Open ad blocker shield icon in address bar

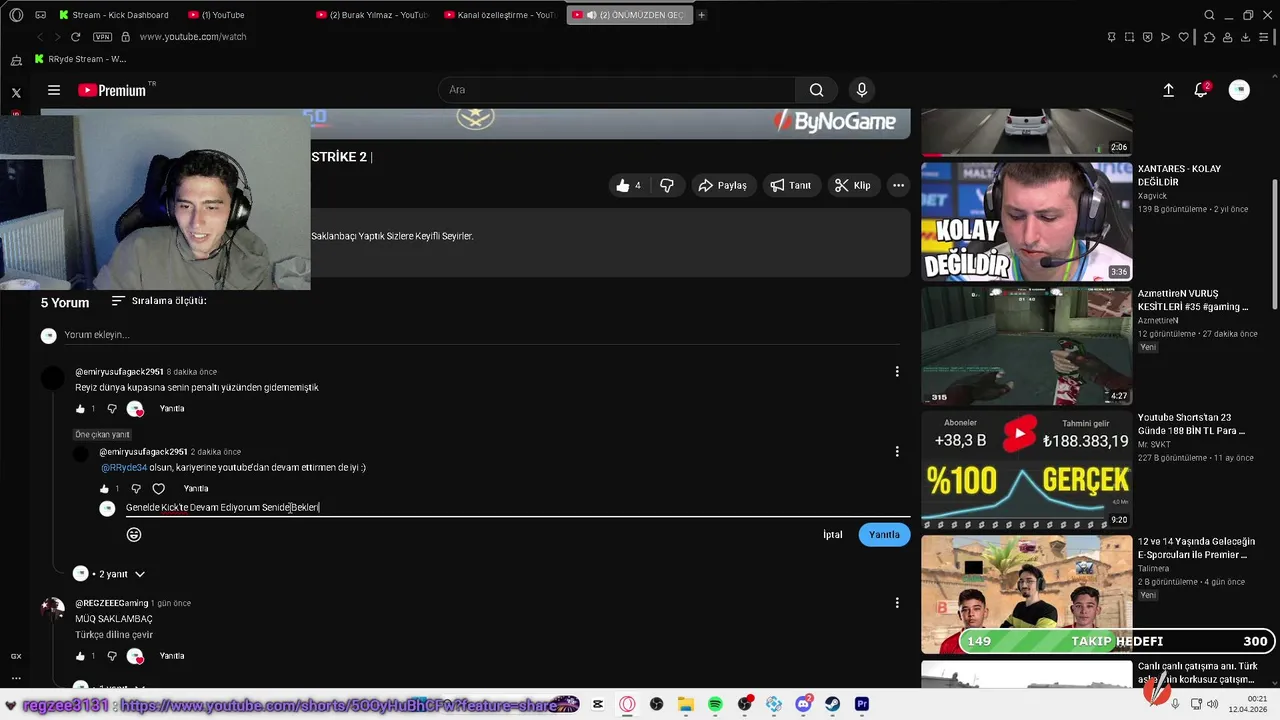pos(1147,37)
